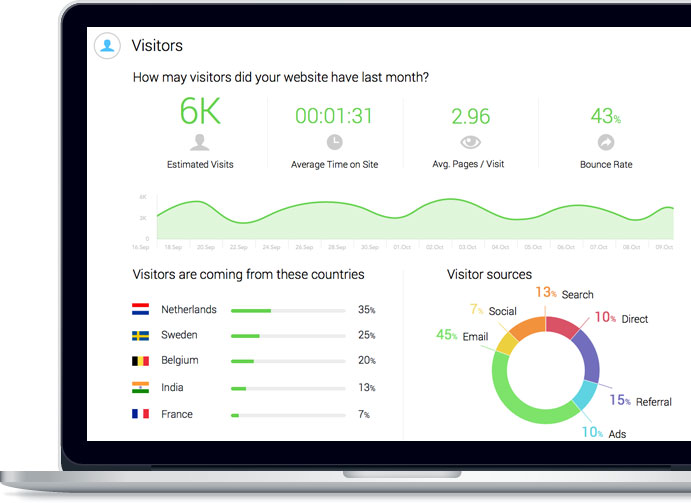This screenshot has height=503, width=691.
Task: Click the India country name
Action: [172, 387]
